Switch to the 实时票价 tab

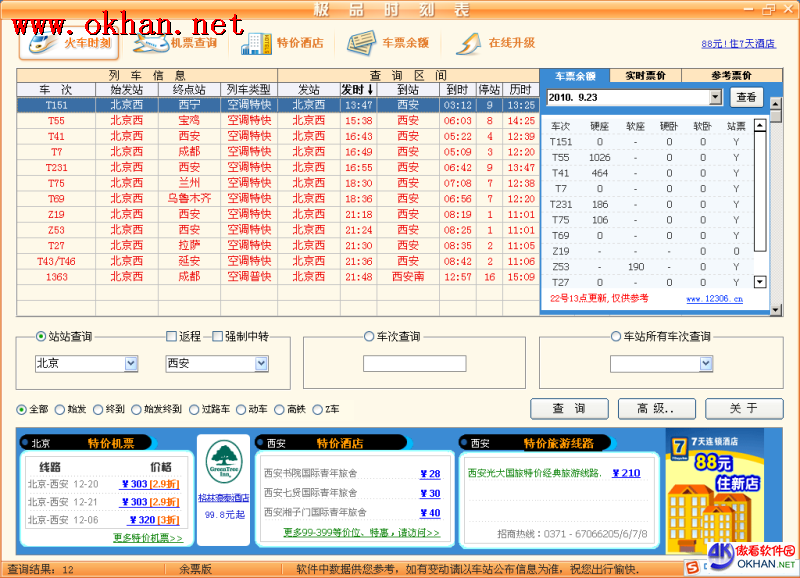coord(645,76)
